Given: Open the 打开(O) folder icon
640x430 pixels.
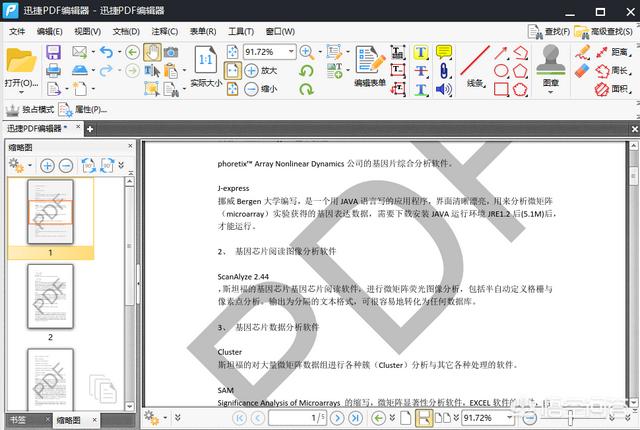Looking at the screenshot, I should coord(21,61).
